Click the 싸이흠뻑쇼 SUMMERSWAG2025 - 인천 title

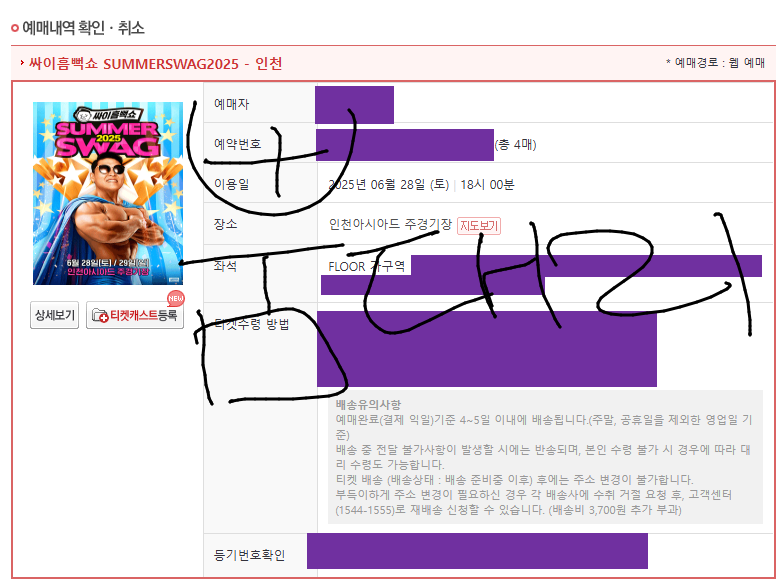tap(156, 64)
